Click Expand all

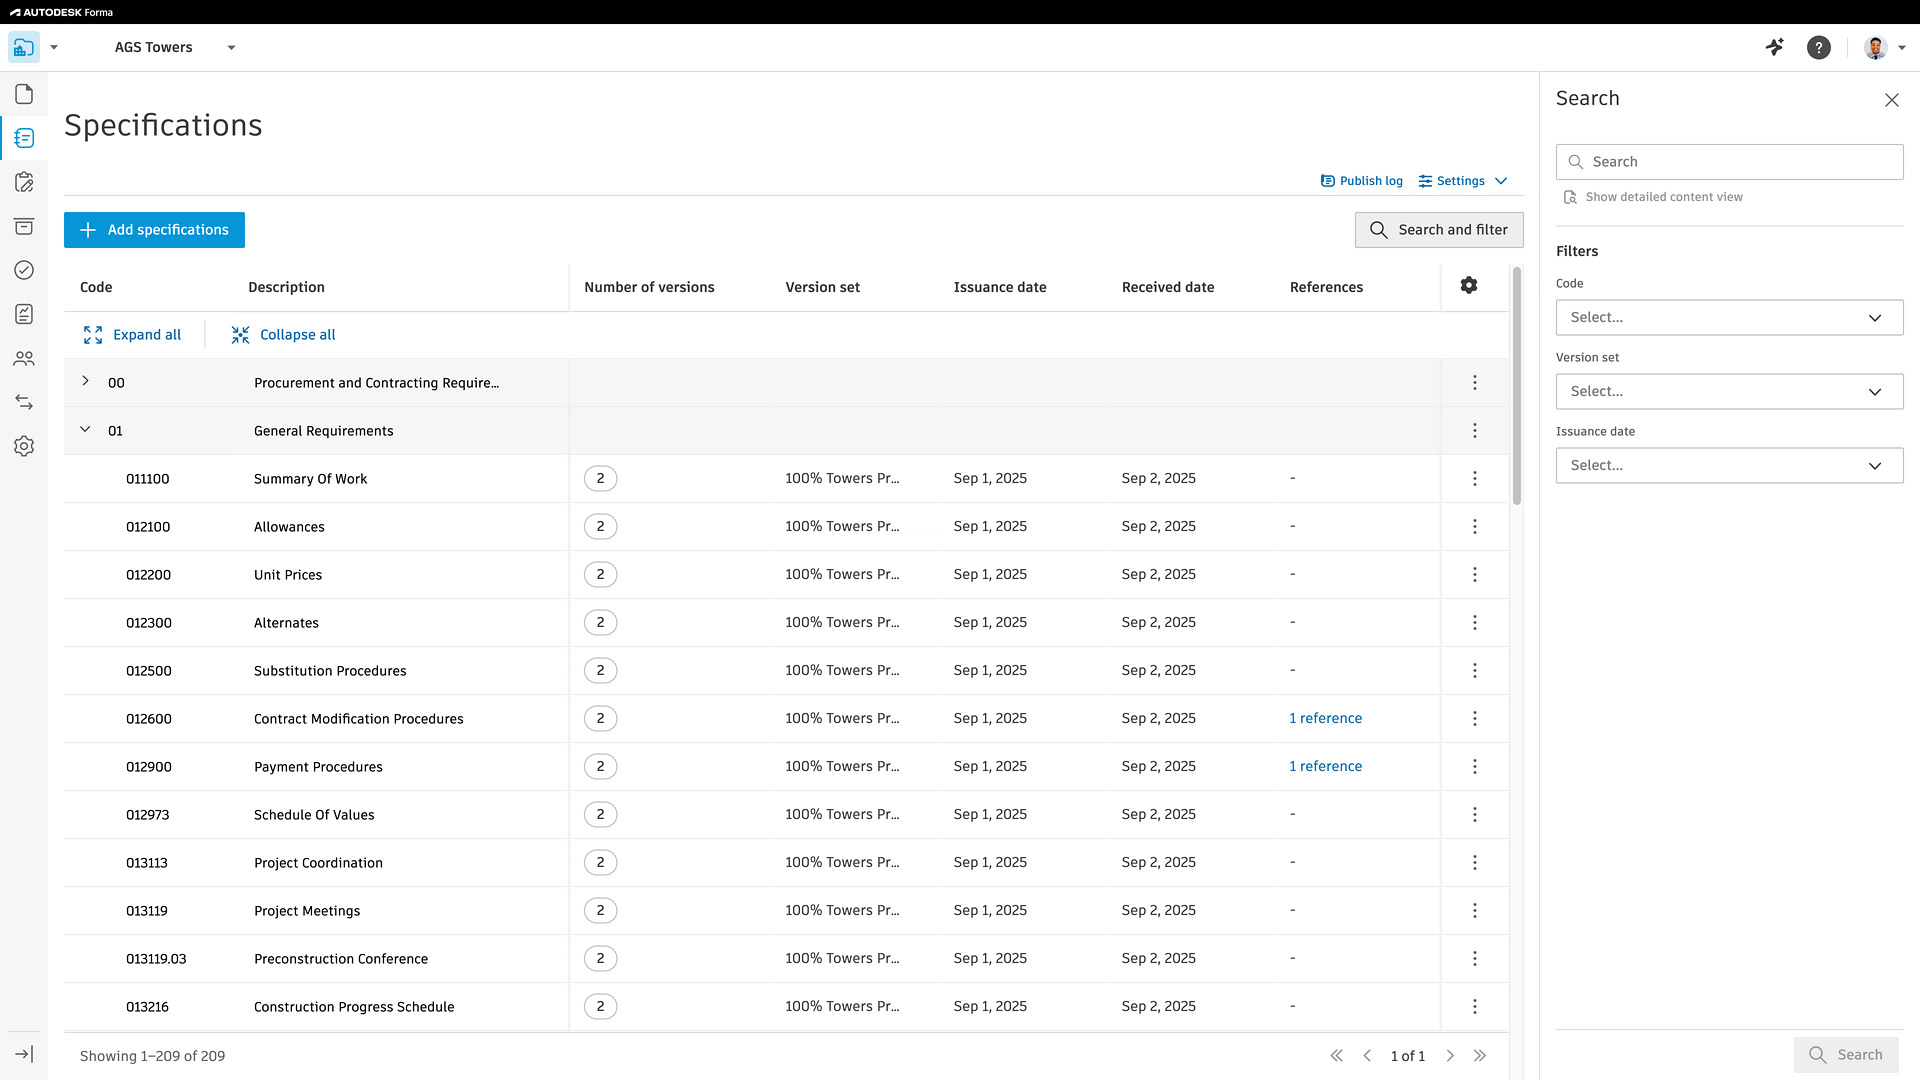click(132, 335)
